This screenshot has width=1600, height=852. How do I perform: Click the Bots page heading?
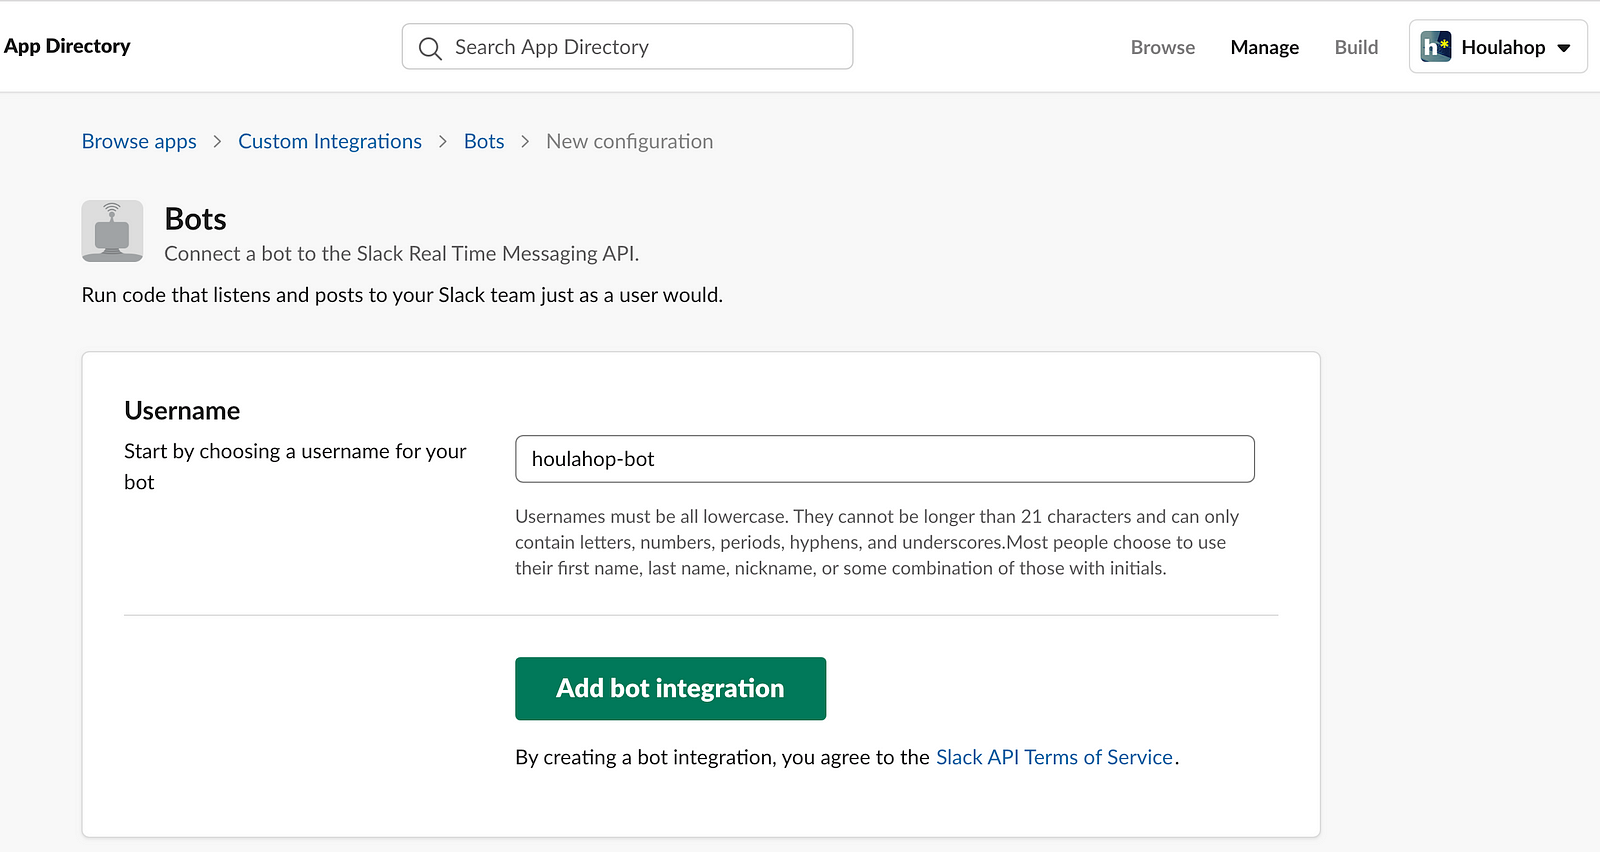[196, 219]
